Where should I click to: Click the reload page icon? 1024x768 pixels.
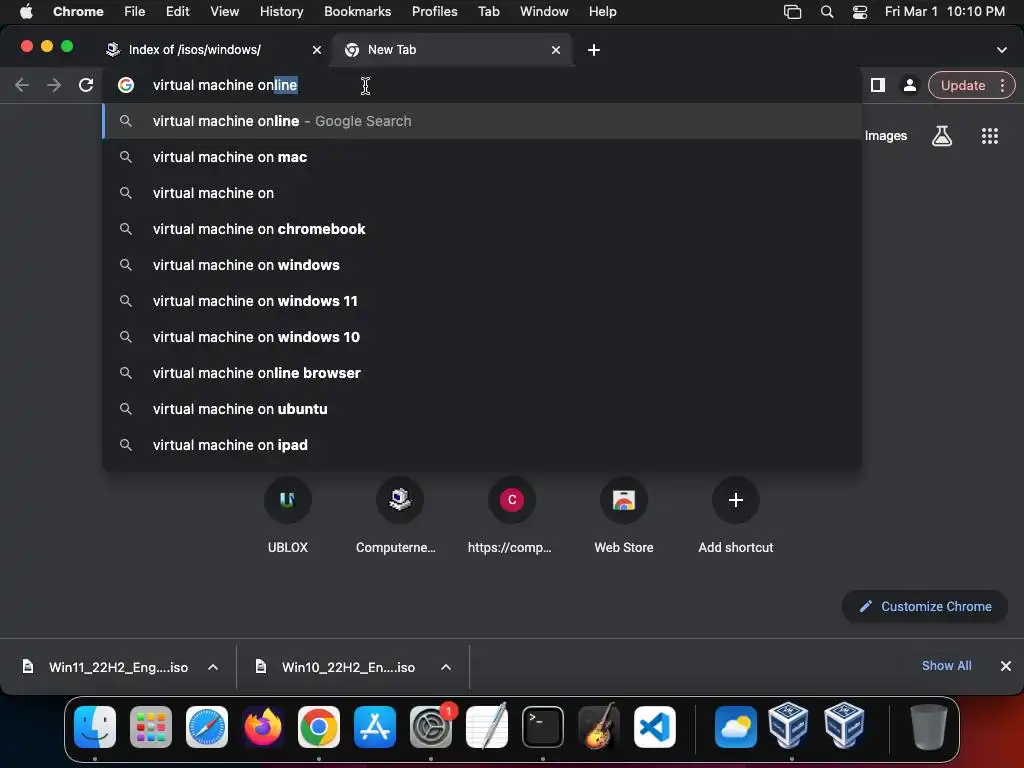[x=86, y=85]
